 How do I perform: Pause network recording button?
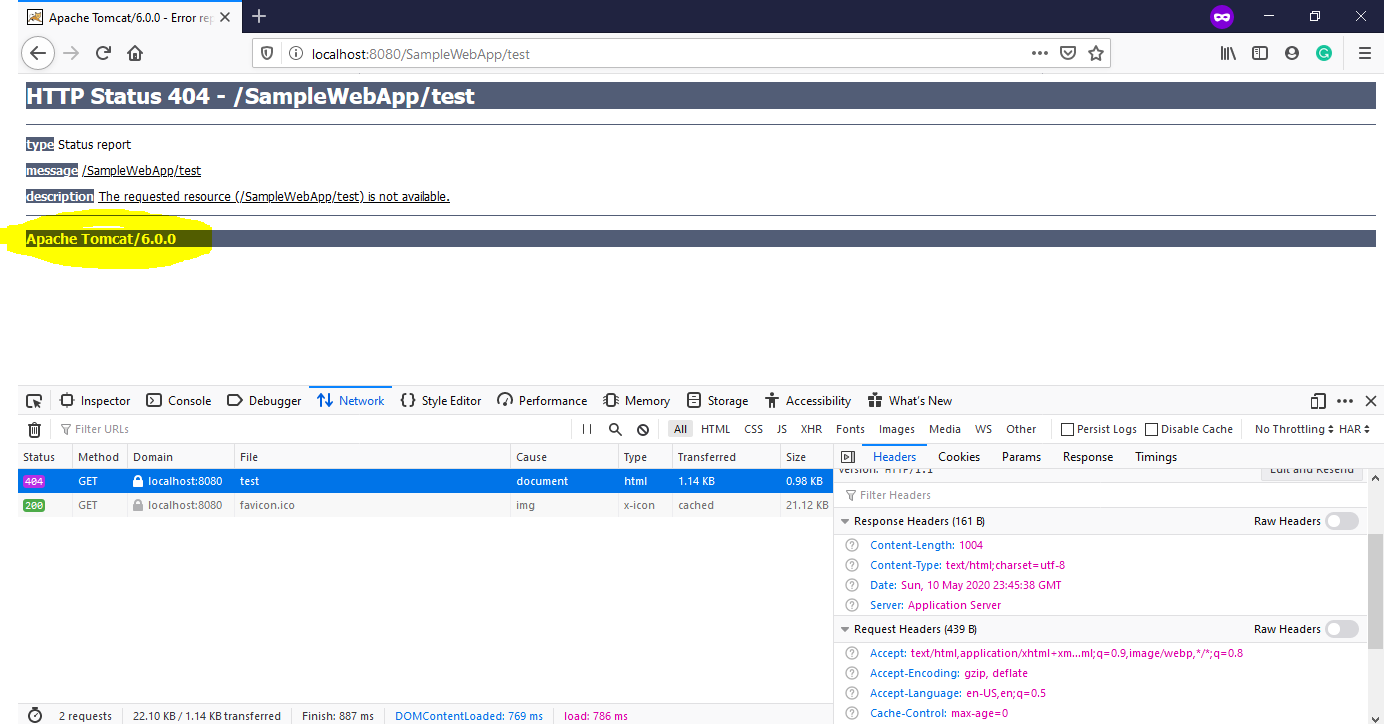tap(587, 429)
